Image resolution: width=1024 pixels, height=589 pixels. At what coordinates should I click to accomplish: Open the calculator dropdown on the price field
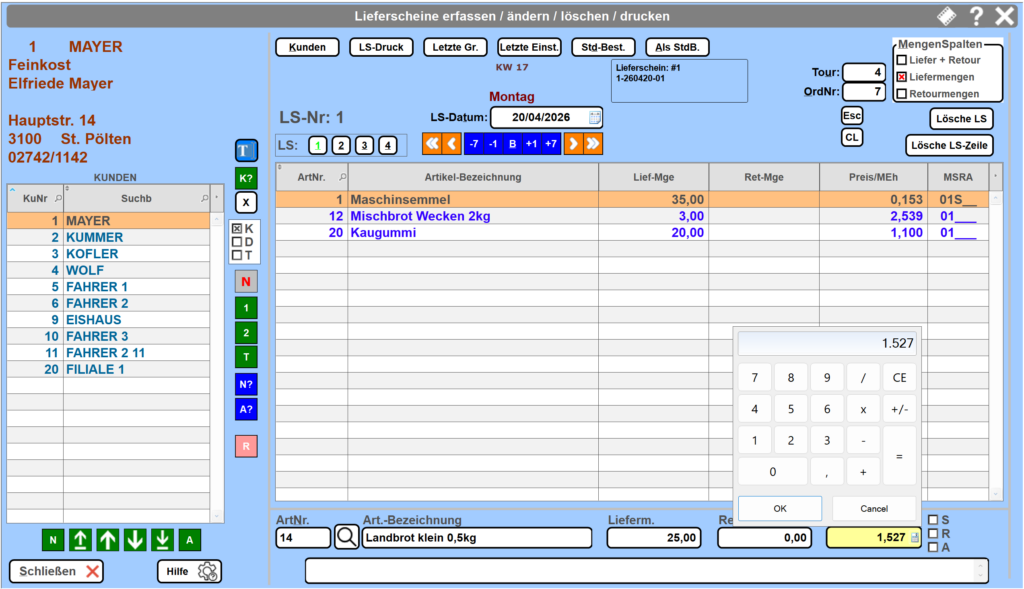(915, 538)
